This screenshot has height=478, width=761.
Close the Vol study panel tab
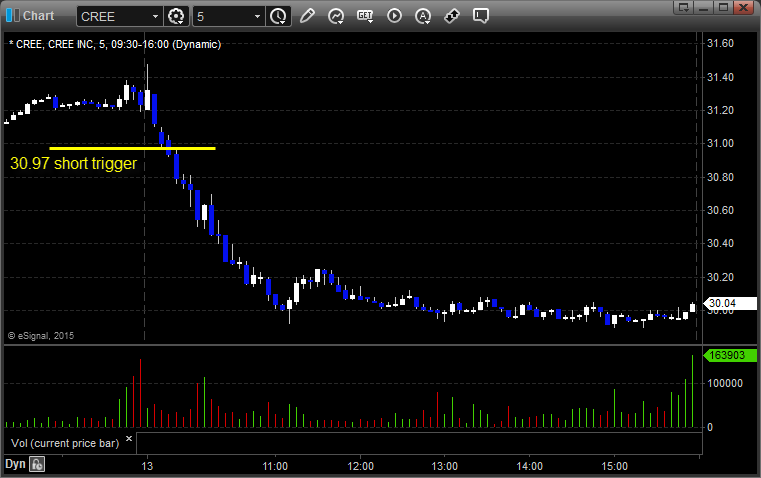pos(128,438)
